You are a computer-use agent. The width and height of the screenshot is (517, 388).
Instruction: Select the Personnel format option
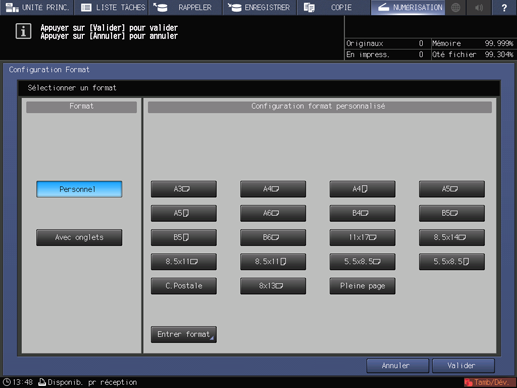coord(79,189)
